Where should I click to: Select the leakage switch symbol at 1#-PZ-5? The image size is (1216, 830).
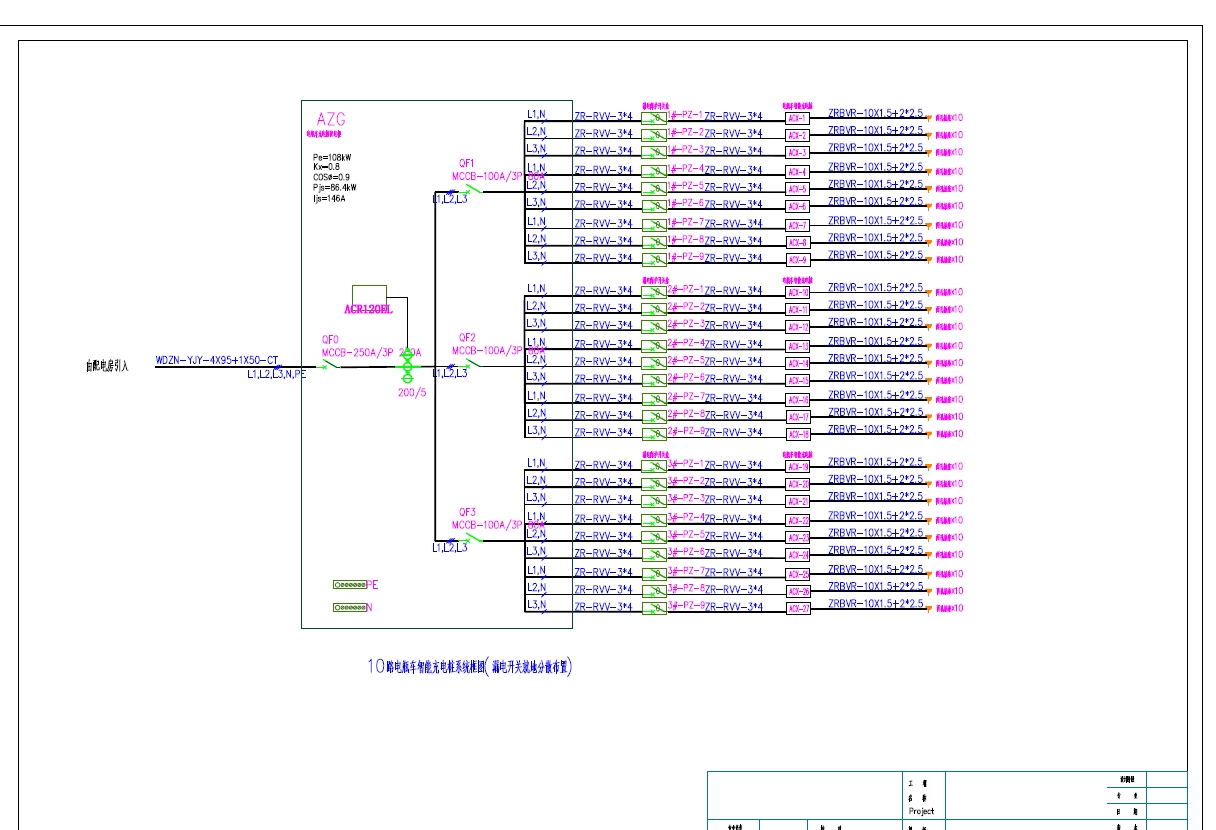point(654,188)
